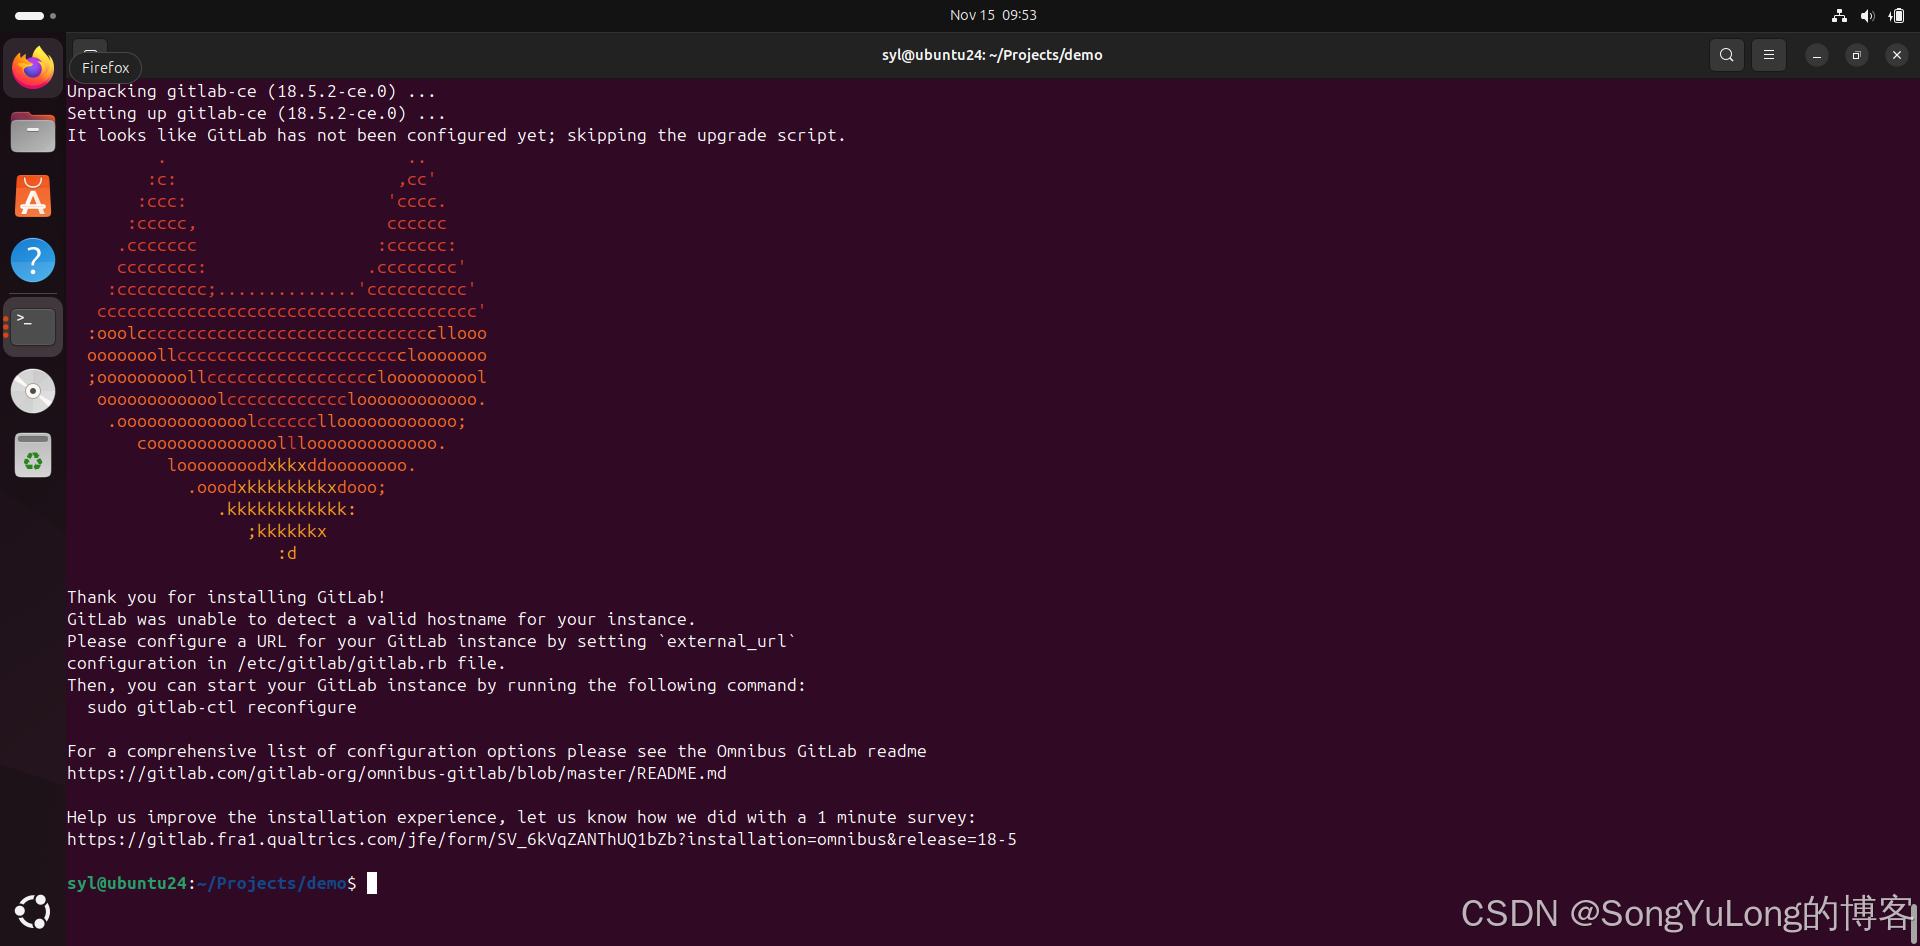The width and height of the screenshot is (1920, 946).
Task: Open the Help dock icon
Action: pos(33,260)
